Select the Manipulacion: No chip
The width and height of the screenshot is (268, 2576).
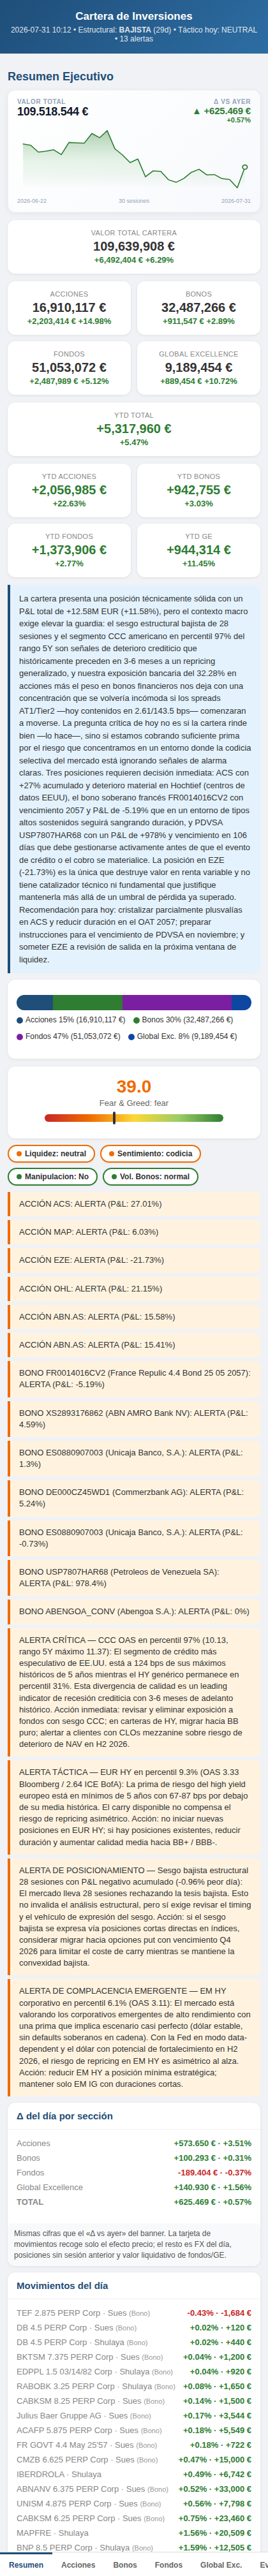tap(53, 1176)
